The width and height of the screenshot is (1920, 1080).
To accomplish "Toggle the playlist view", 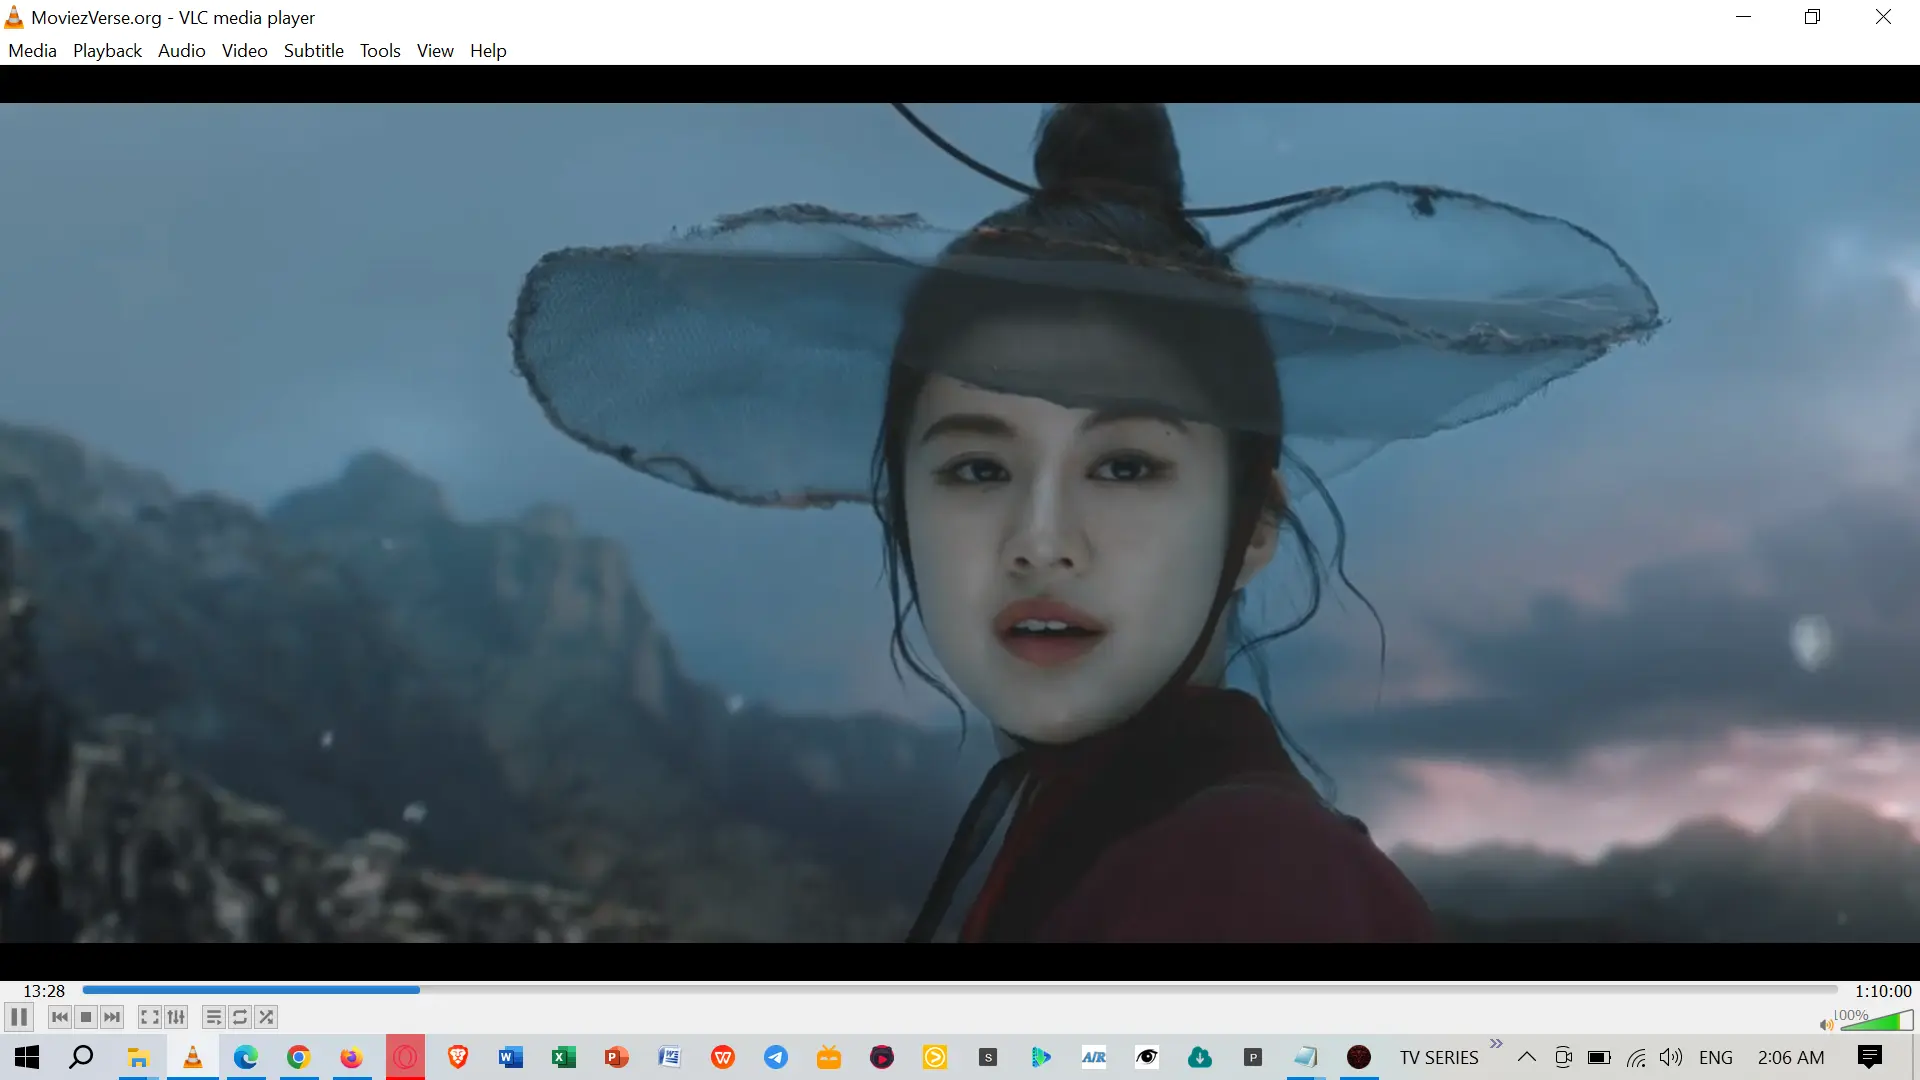I will coord(213,1017).
